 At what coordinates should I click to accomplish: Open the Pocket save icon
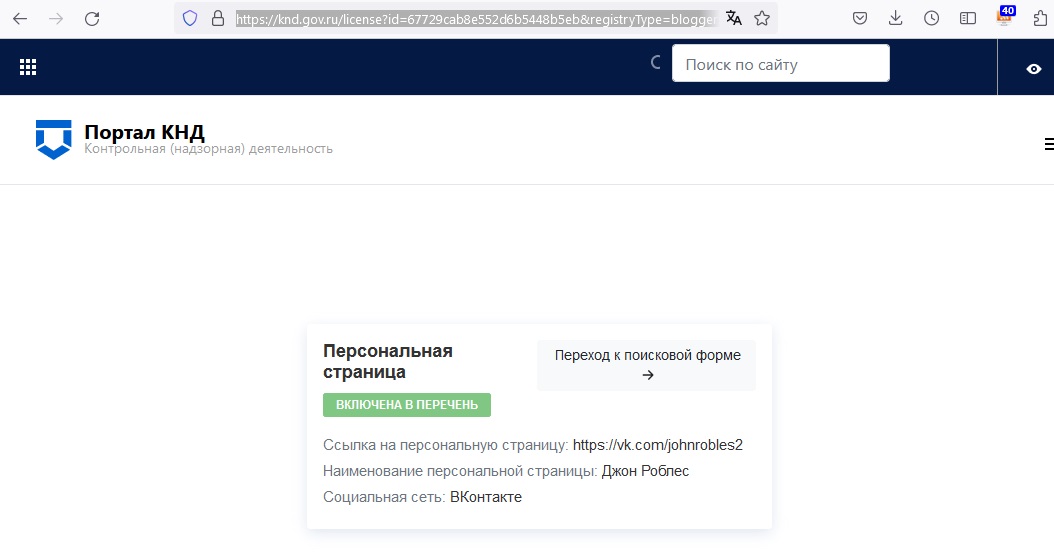860,18
